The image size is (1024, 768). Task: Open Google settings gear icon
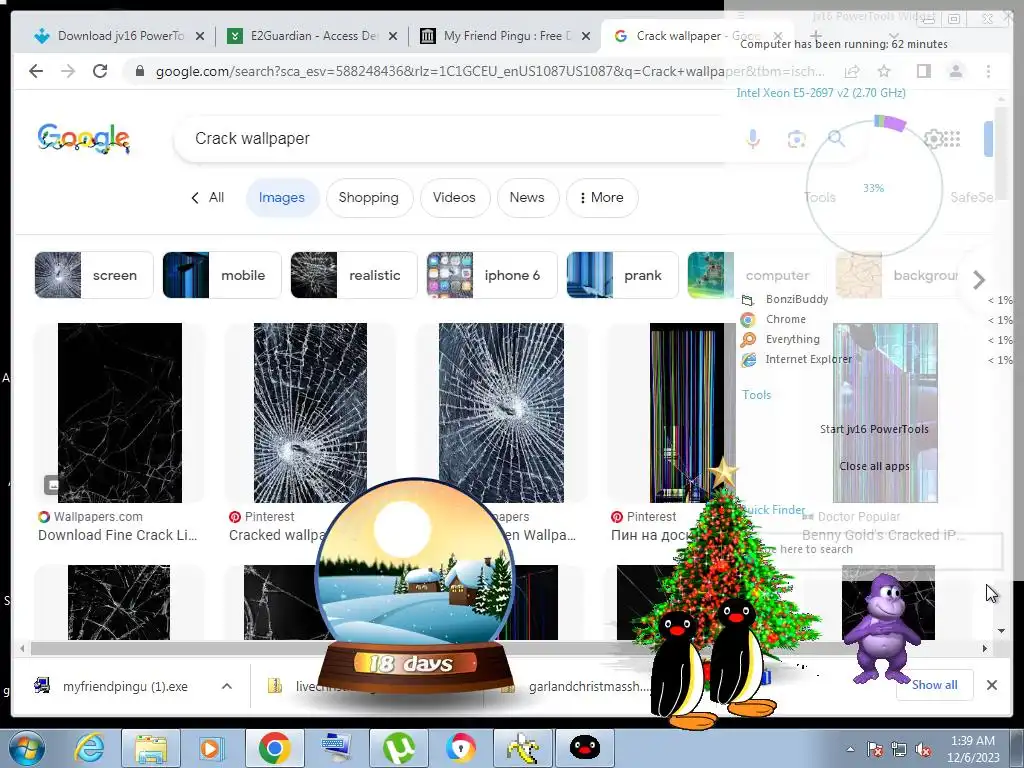point(933,138)
